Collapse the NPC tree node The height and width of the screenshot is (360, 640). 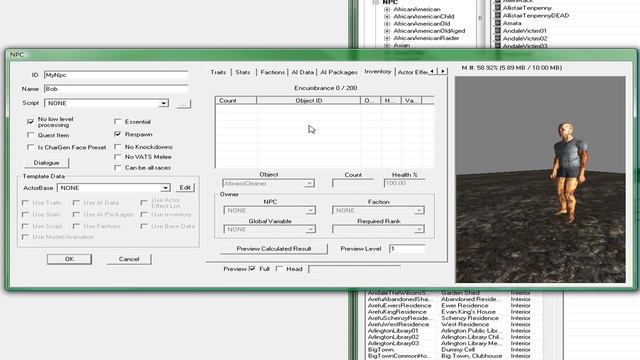[376, 2]
